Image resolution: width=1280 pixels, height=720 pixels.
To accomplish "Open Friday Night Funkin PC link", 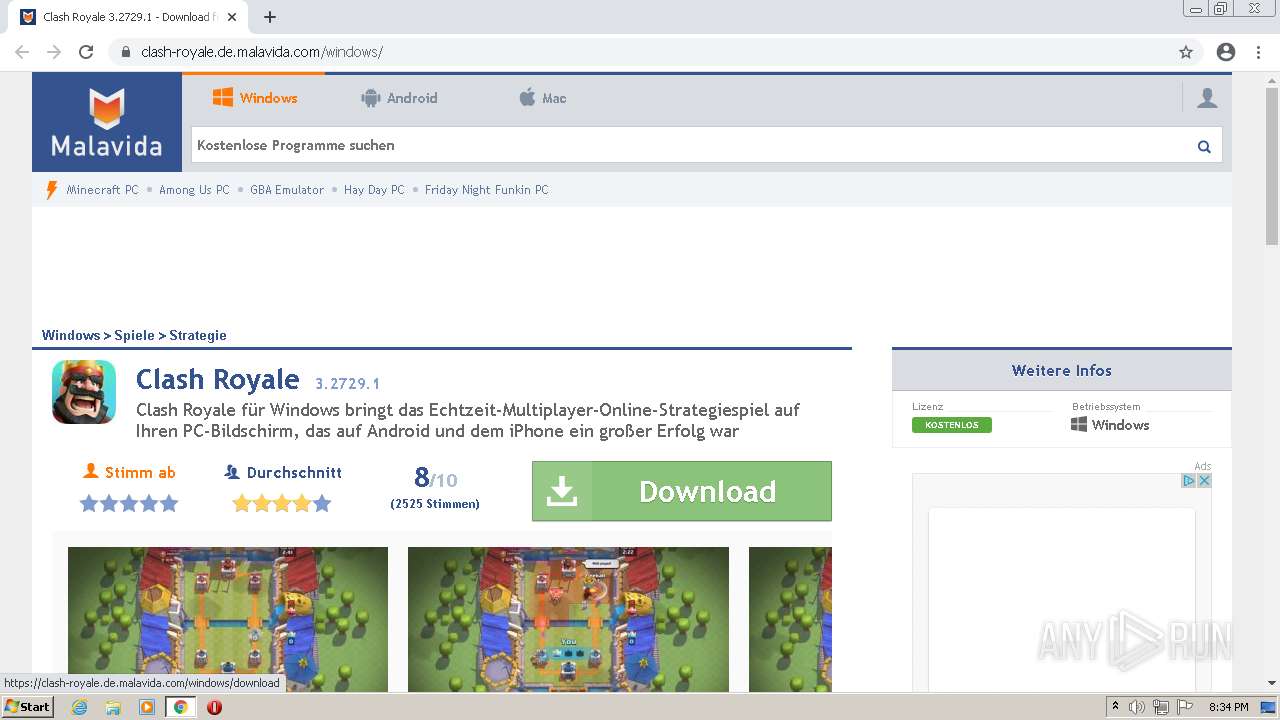I will 487,190.
